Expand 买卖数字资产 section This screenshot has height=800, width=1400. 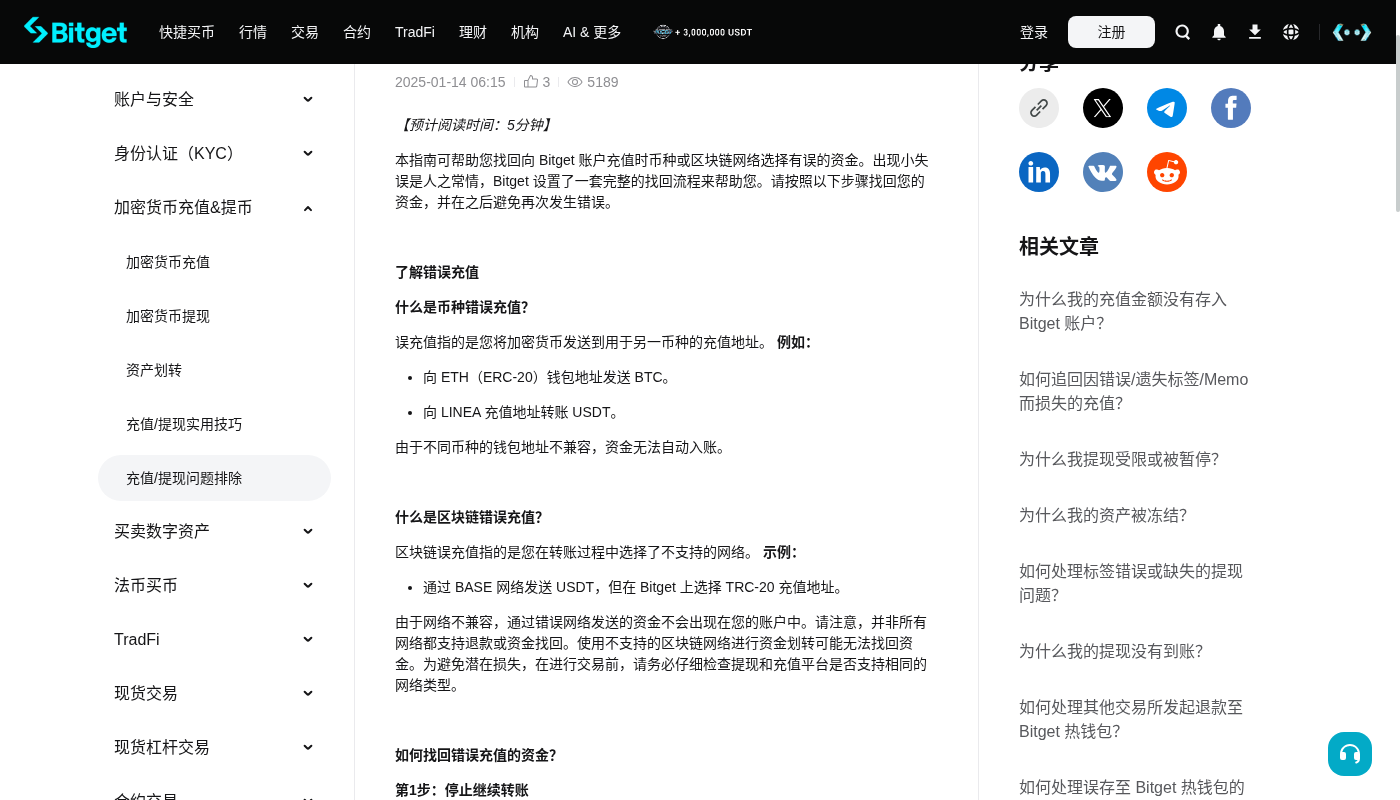click(x=214, y=531)
